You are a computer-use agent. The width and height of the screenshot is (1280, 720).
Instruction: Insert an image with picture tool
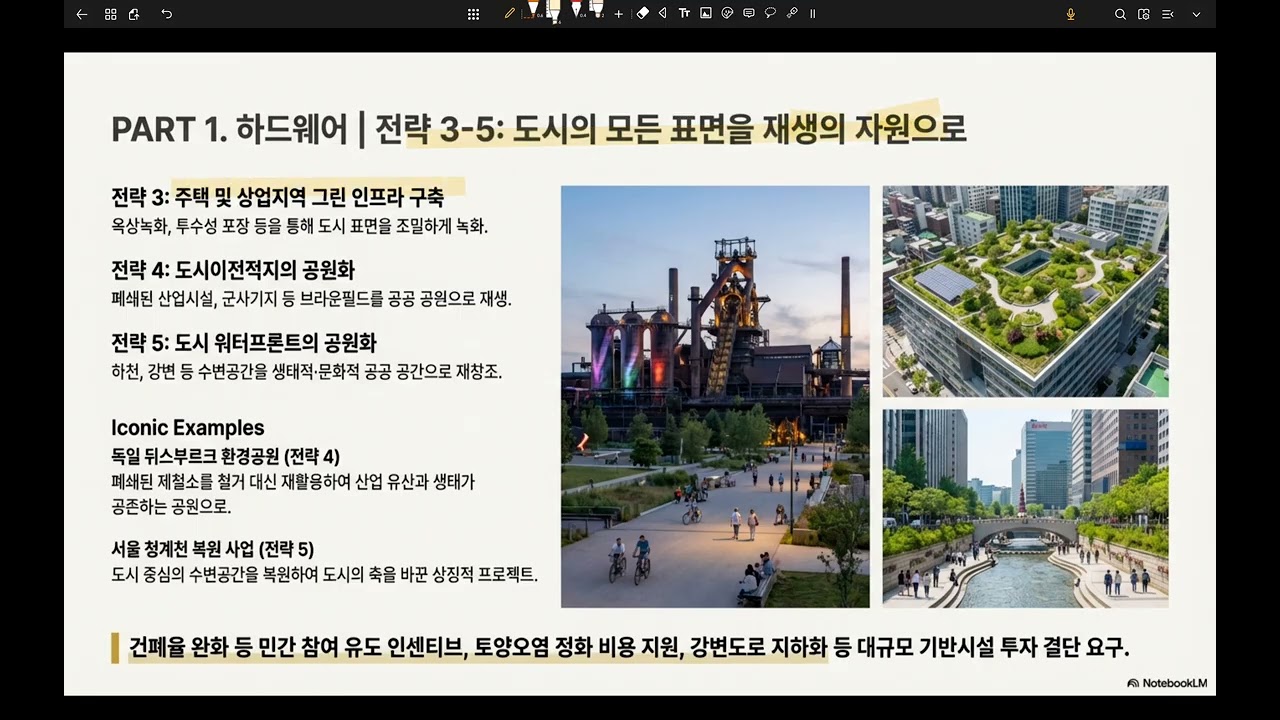tap(706, 13)
